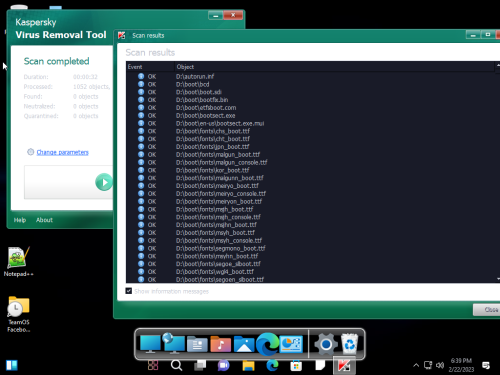
Task: Click scrollbar down arrow in results list
Action: click(498, 279)
